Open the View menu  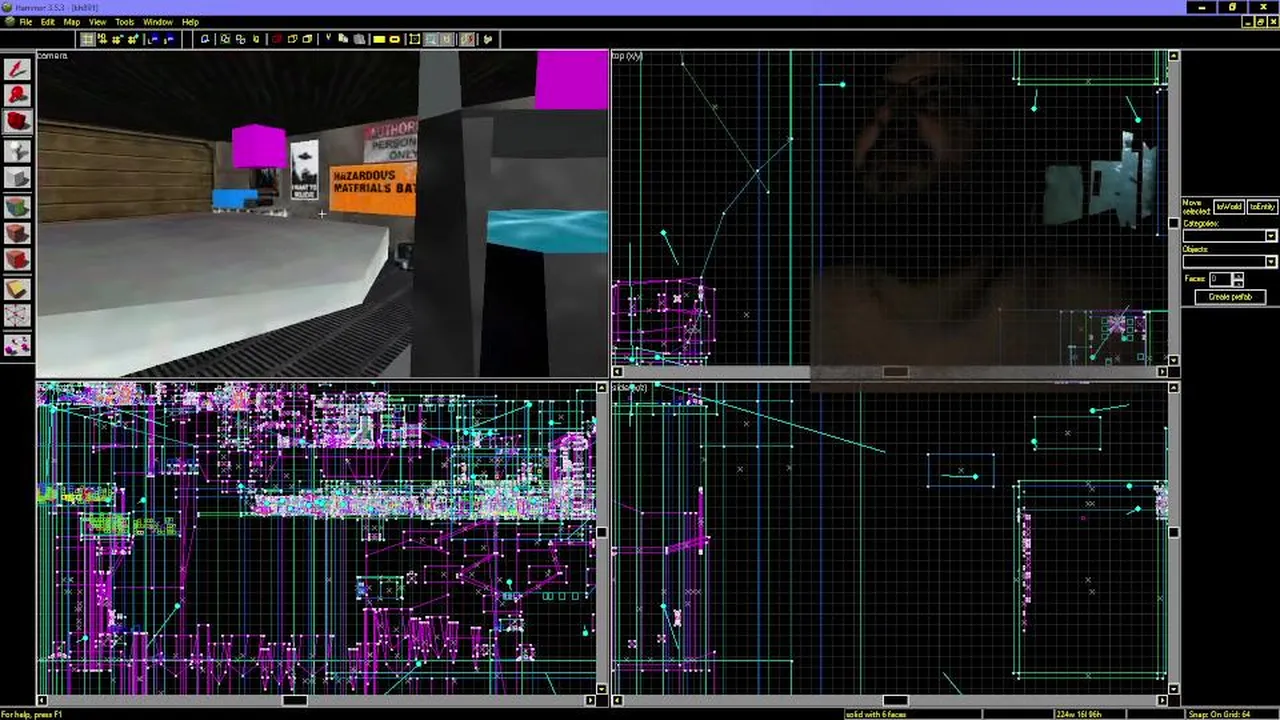tap(98, 21)
